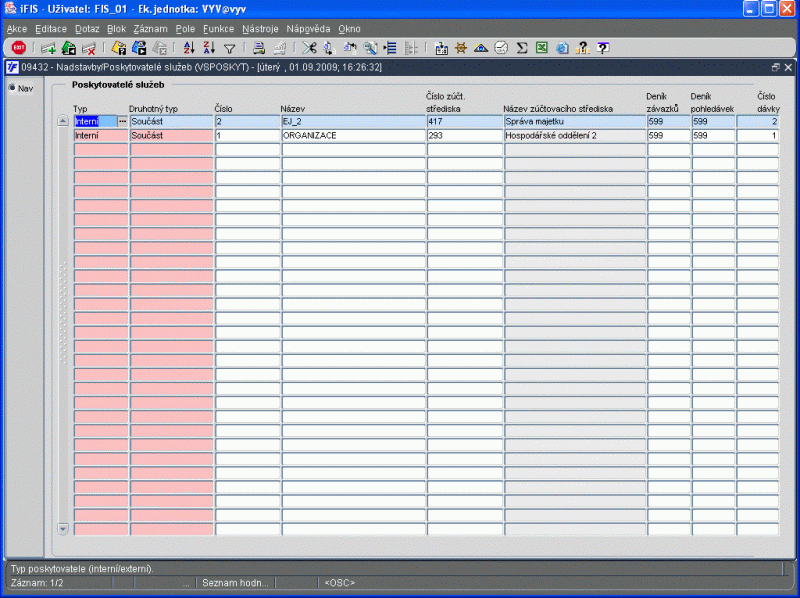Click the enter query icon
Screen dimensions: 800x598
coord(119,48)
